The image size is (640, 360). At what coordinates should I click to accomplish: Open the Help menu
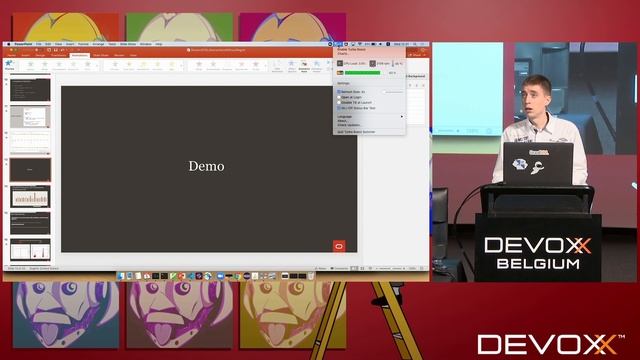point(159,44)
